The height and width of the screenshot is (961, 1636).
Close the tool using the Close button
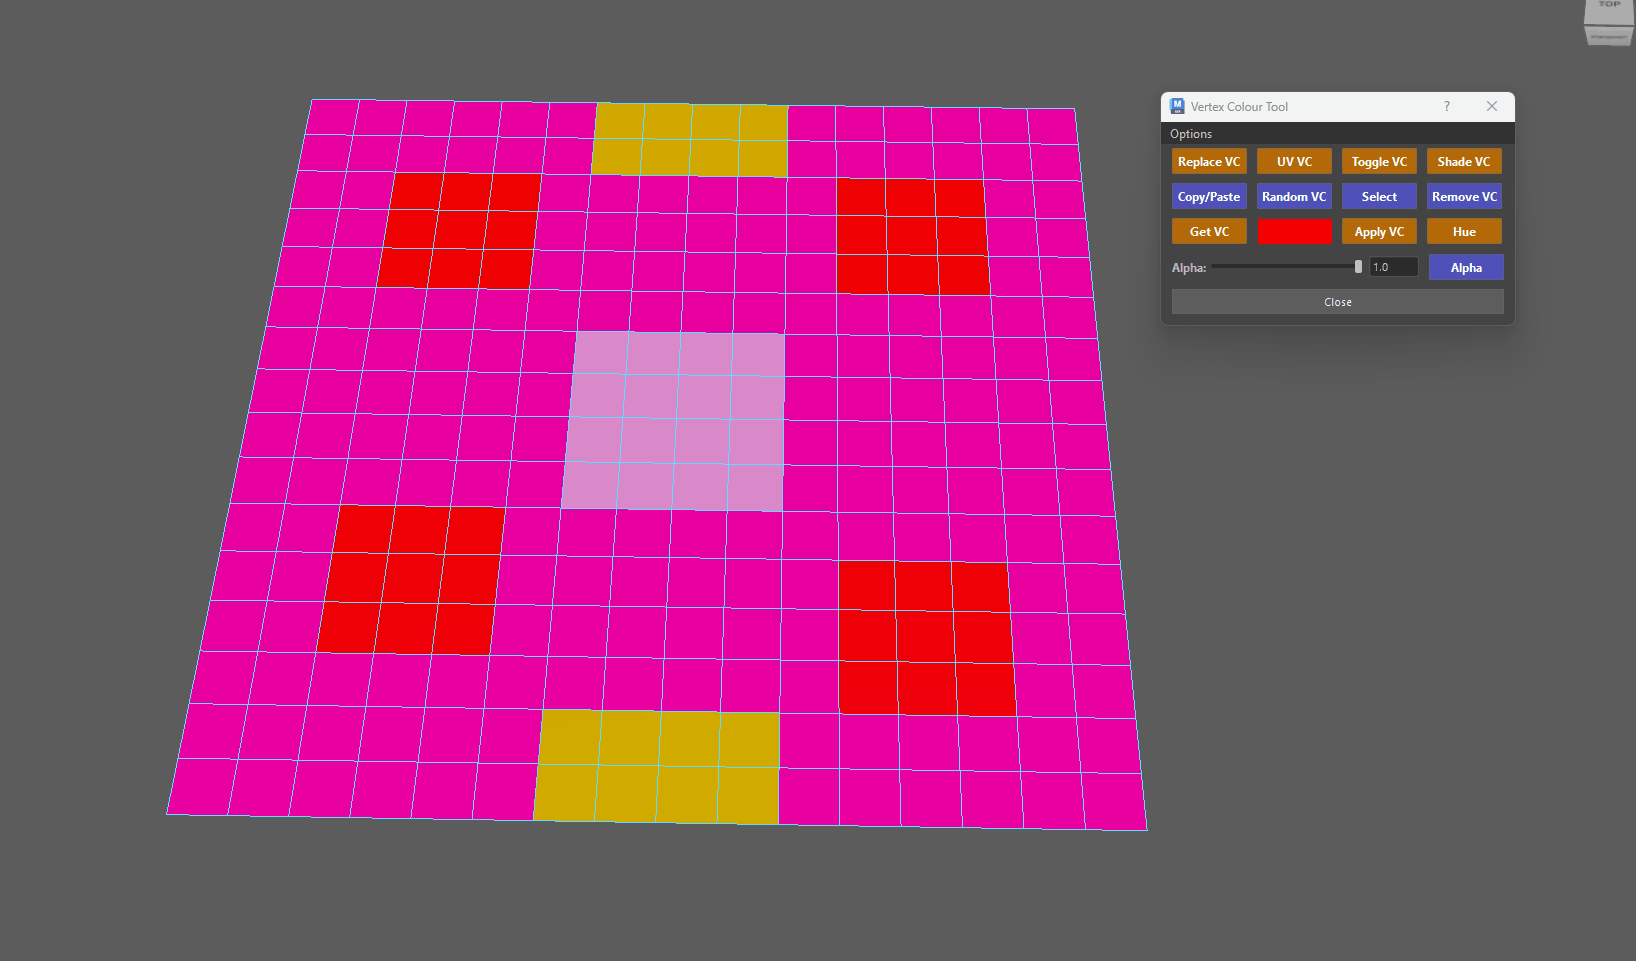point(1338,302)
